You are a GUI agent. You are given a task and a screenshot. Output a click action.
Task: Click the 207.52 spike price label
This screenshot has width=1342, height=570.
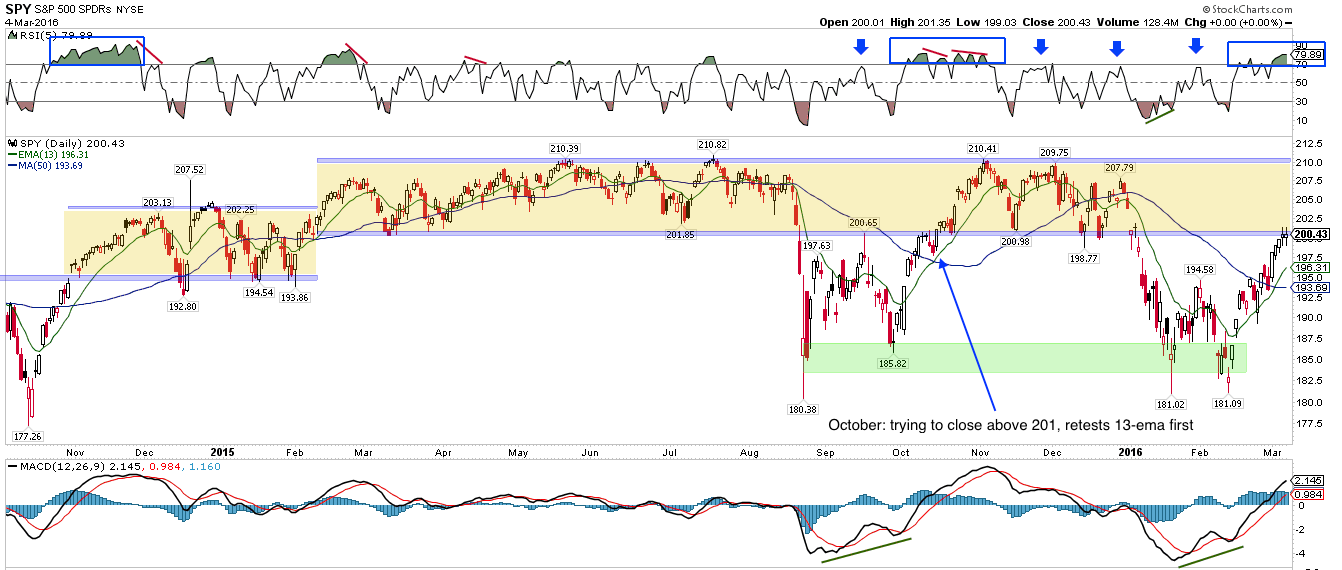189,170
